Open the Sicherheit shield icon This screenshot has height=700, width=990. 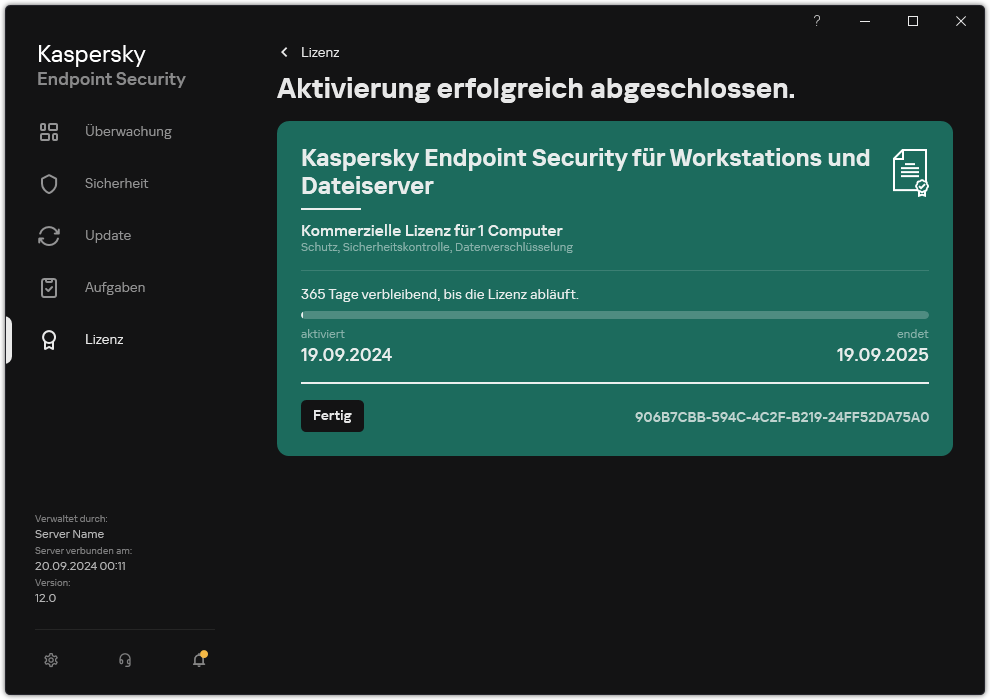click(49, 183)
